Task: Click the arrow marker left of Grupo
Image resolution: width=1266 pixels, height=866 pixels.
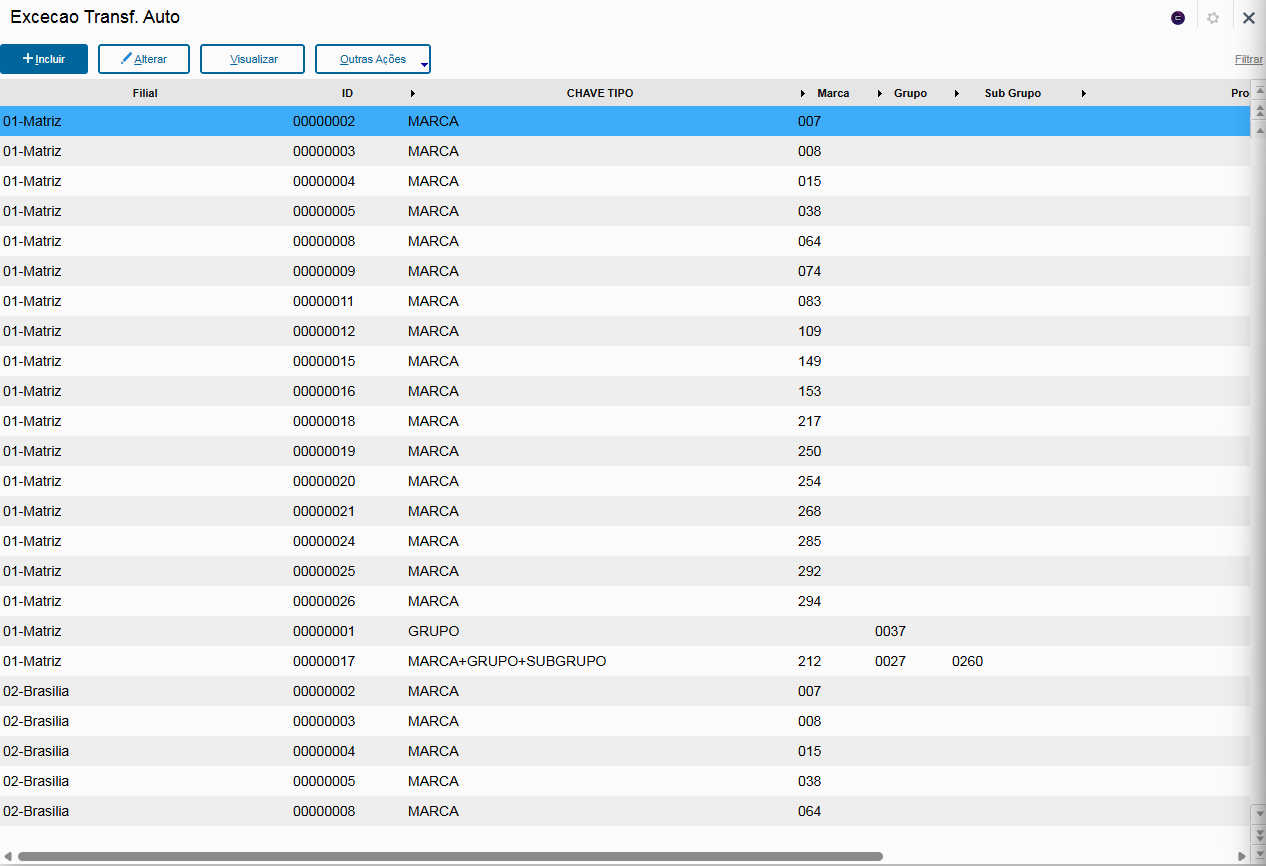Action: click(880, 93)
